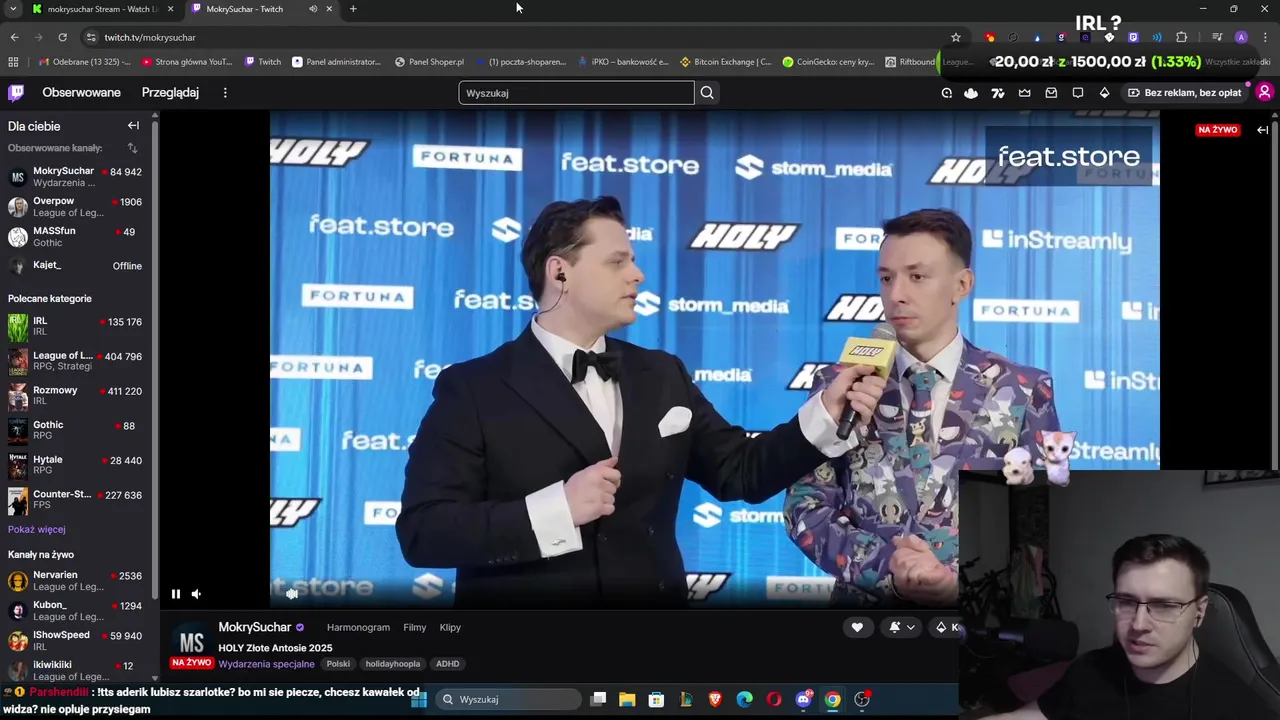This screenshot has height=720, width=1280.
Task: Bookmark this page with star icon
Action: tap(956, 37)
